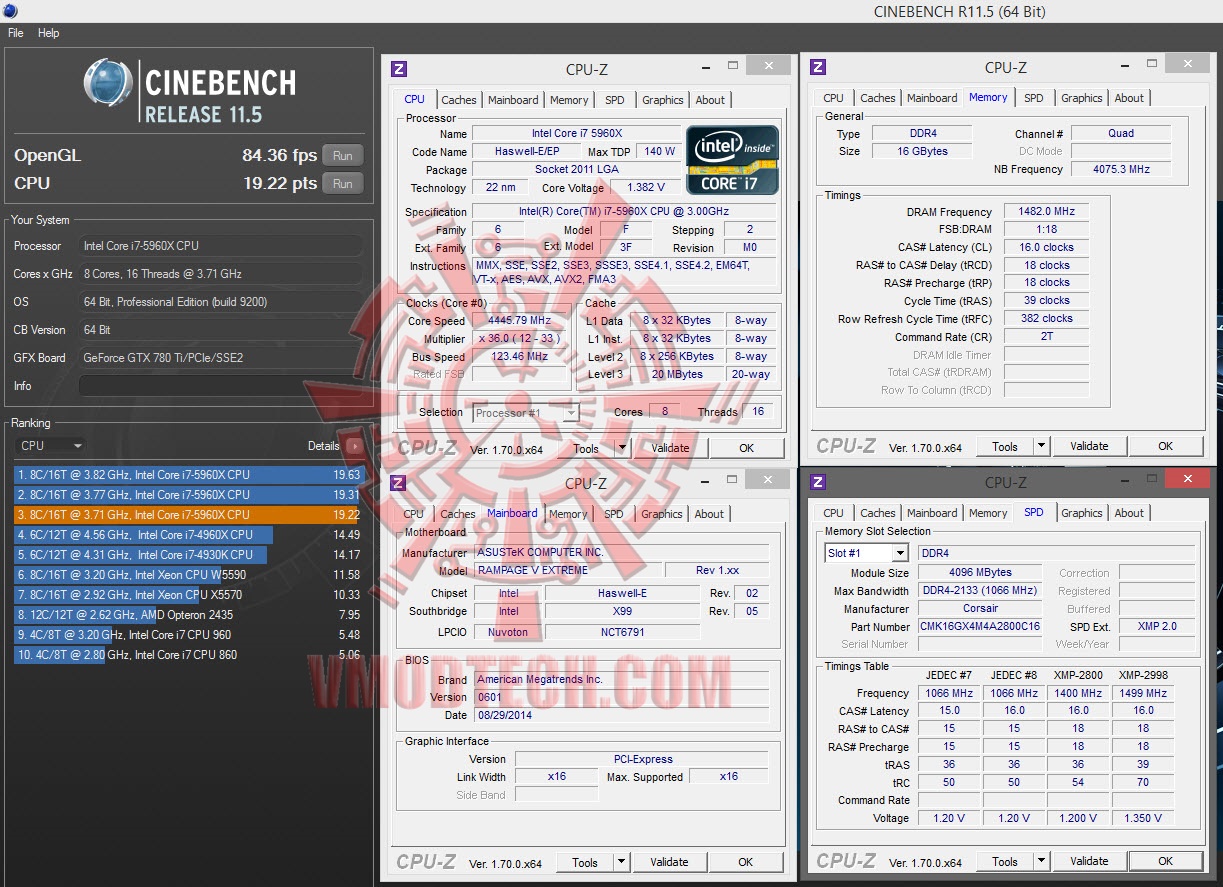Image resolution: width=1223 pixels, height=887 pixels.
Task: Select ranking entry AMD Opteron 2435
Action: (x=188, y=615)
